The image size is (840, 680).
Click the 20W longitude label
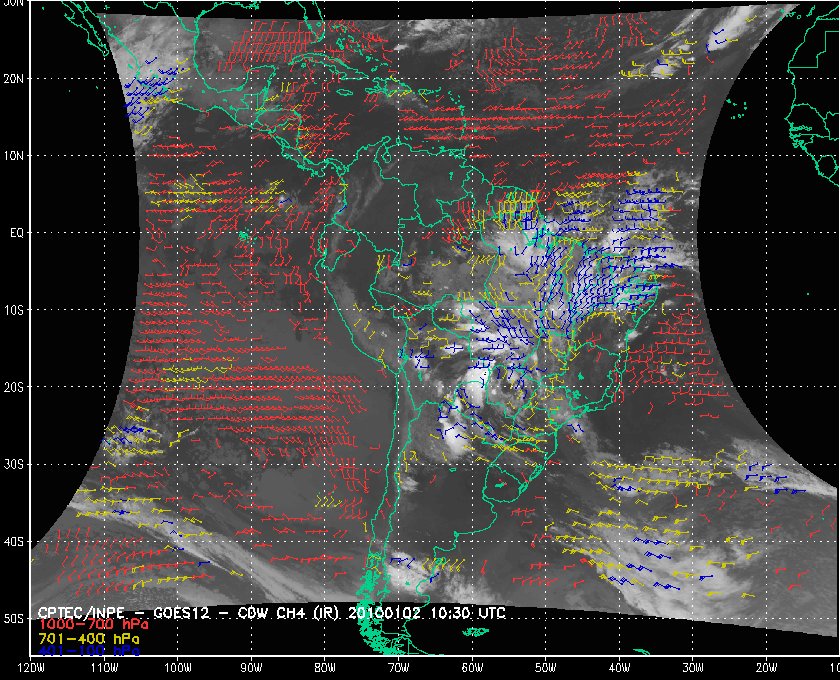767,668
